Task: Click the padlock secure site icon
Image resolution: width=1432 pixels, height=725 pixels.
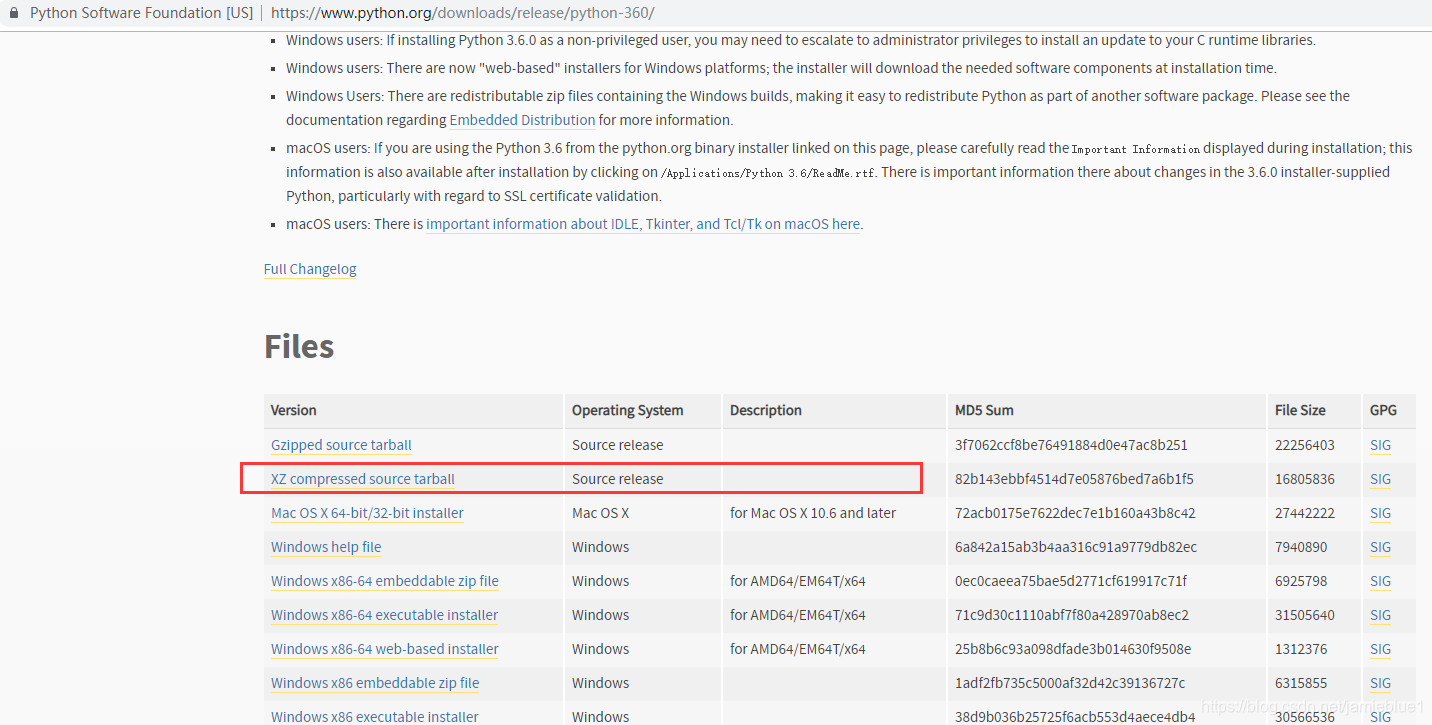Action: [x=14, y=13]
